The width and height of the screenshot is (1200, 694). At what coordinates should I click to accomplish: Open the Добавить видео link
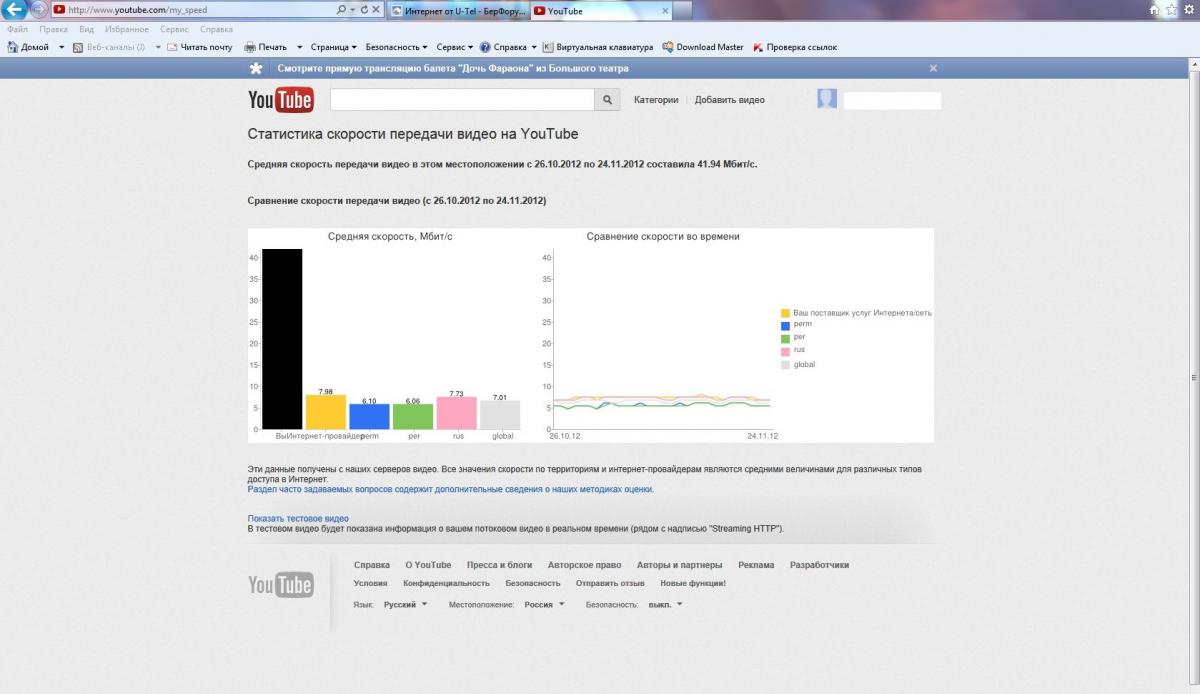point(729,100)
